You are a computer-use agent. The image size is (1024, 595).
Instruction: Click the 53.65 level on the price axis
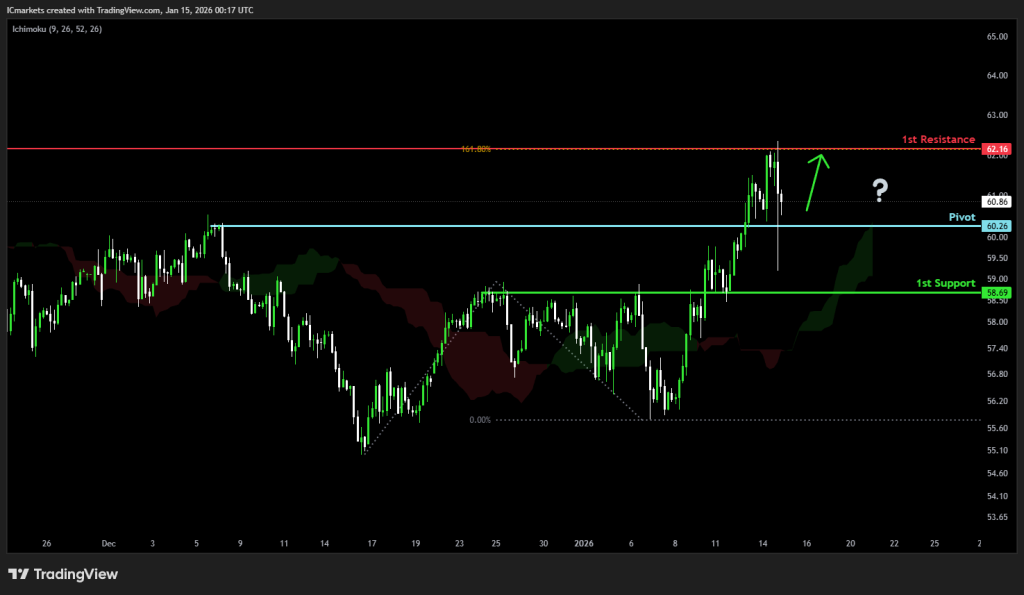click(x=996, y=517)
